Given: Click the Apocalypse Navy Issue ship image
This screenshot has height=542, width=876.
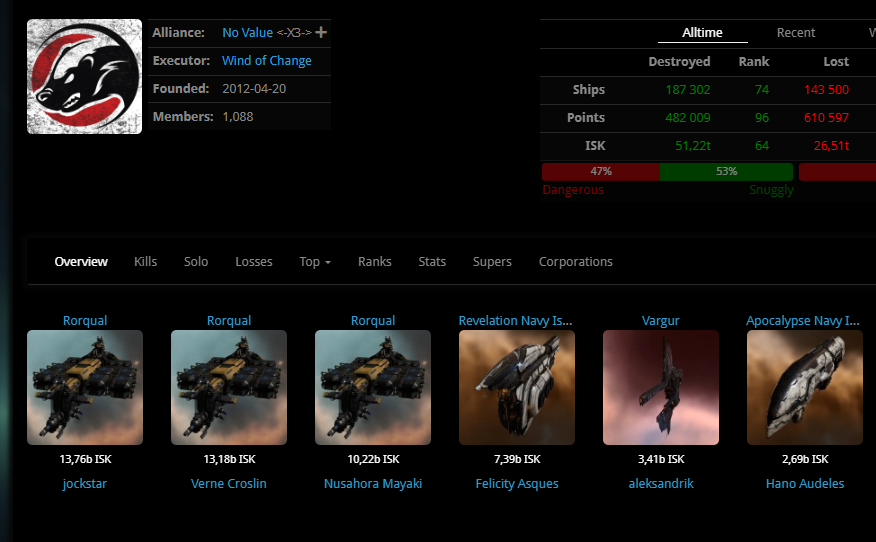Looking at the screenshot, I should [805, 387].
